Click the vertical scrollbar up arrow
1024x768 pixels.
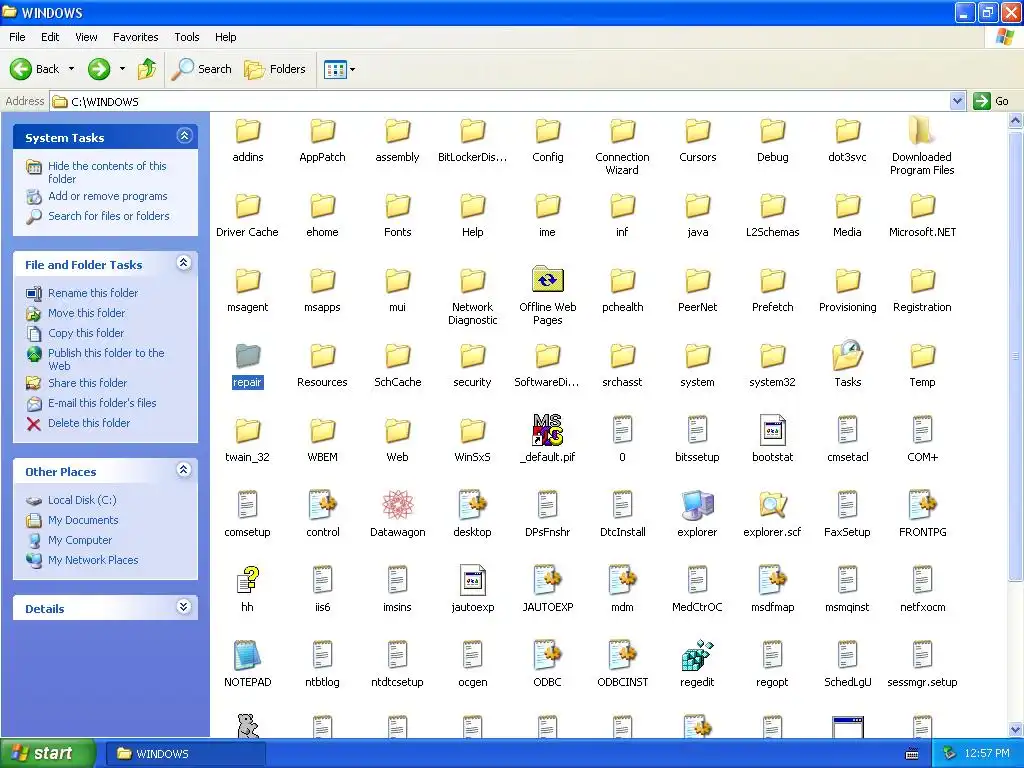[1015, 120]
